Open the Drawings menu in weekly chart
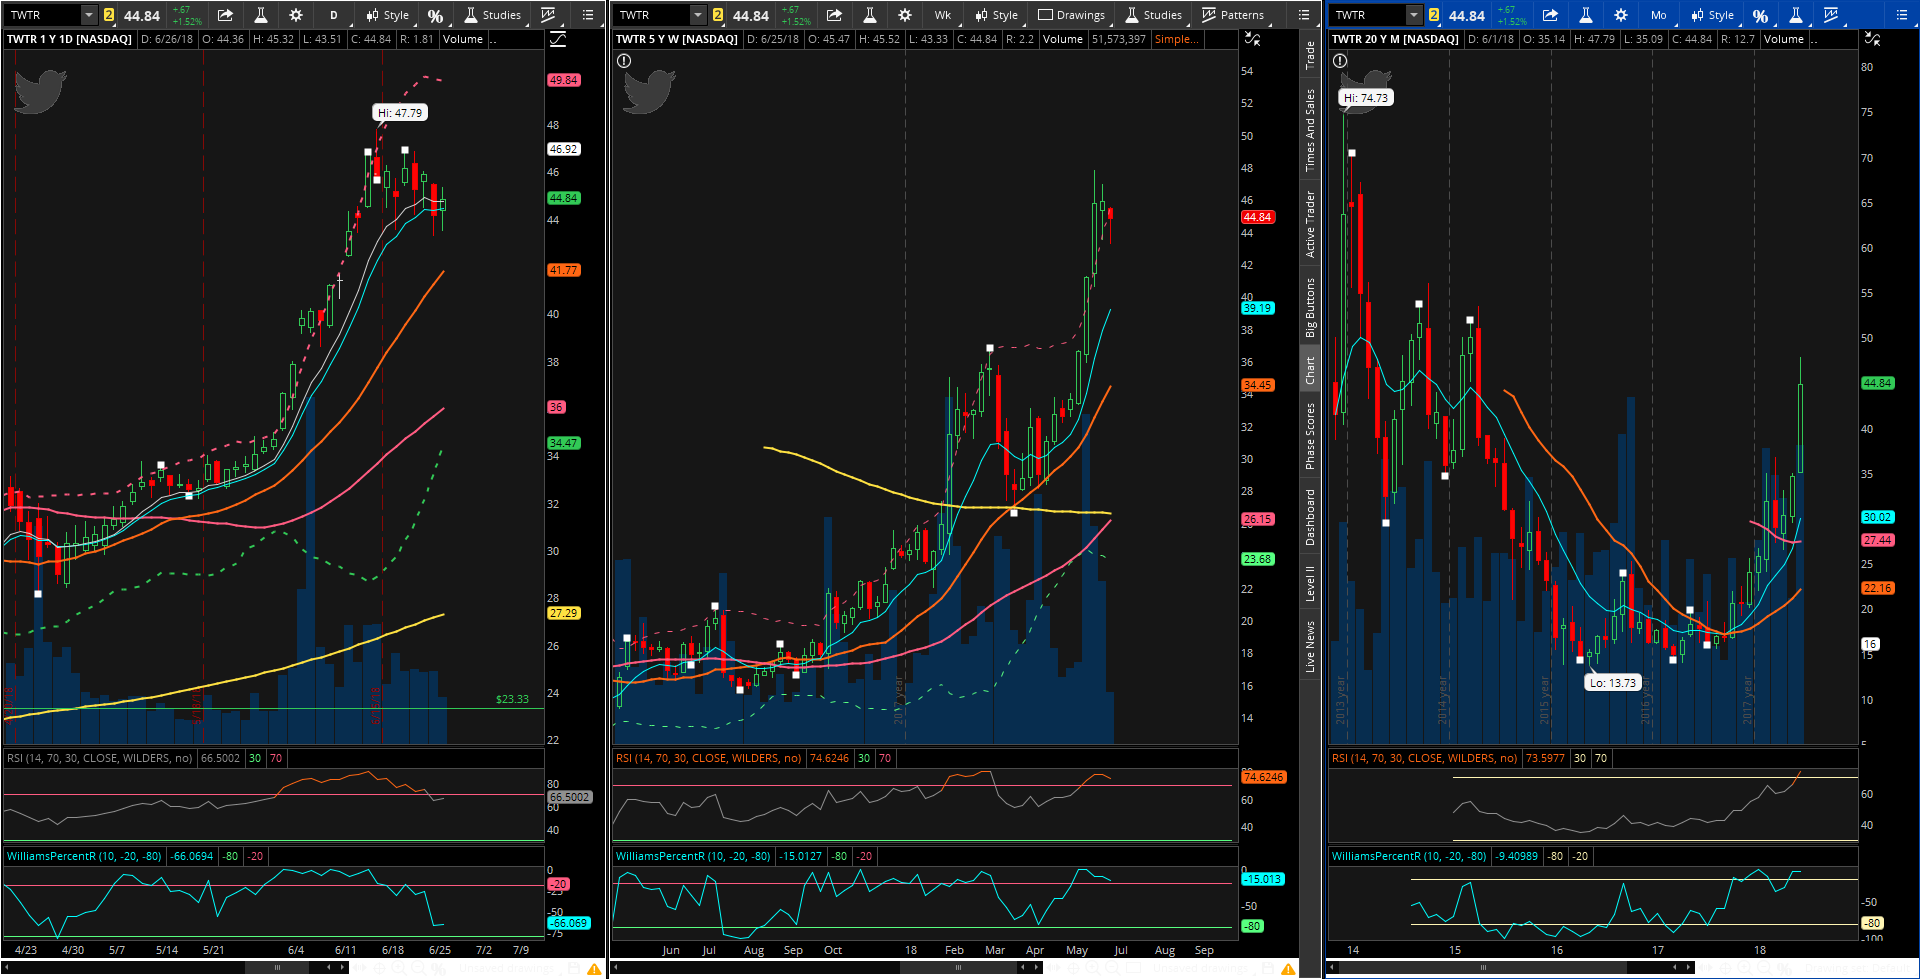The image size is (1920, 979). (x=1071, y=15)
